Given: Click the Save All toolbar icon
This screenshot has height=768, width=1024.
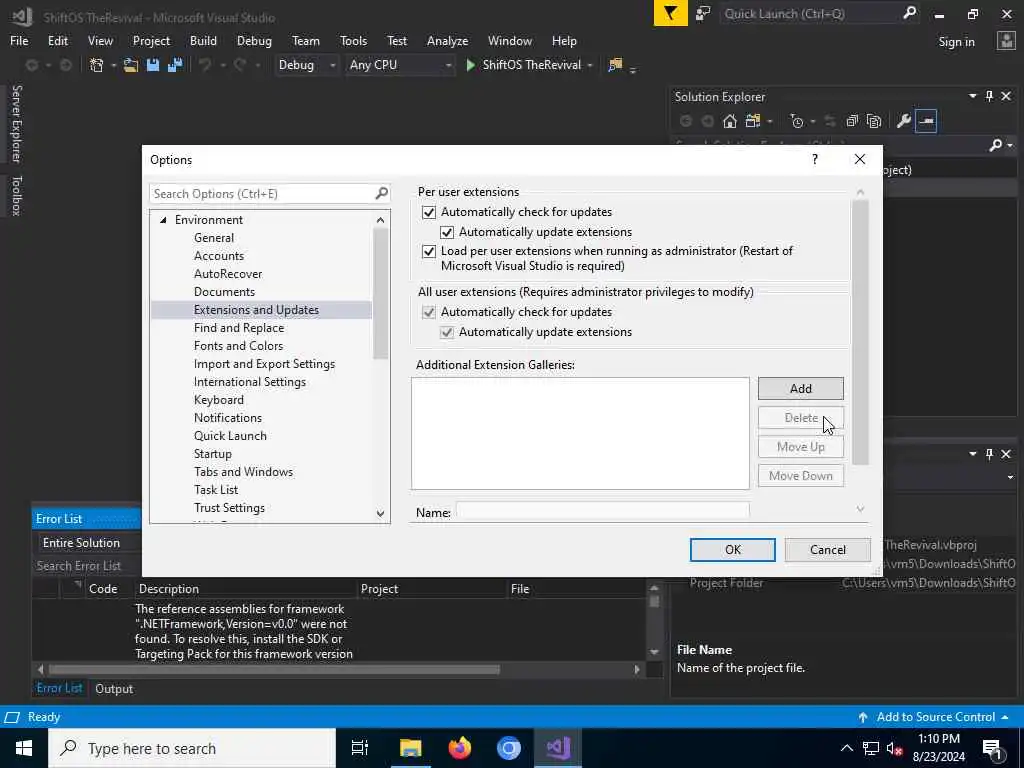Looking at the screenshot, I should [x=175, y=65].
